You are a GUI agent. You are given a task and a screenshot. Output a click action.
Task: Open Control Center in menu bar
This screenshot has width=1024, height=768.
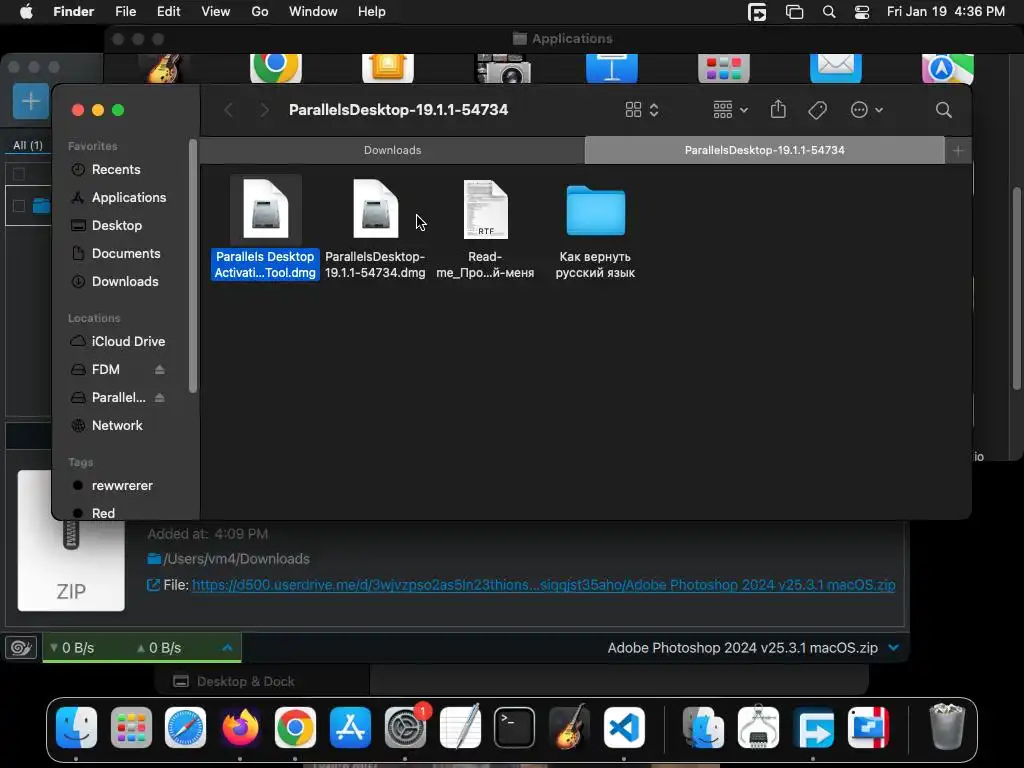pyautogui.click(x=862, y=12)
